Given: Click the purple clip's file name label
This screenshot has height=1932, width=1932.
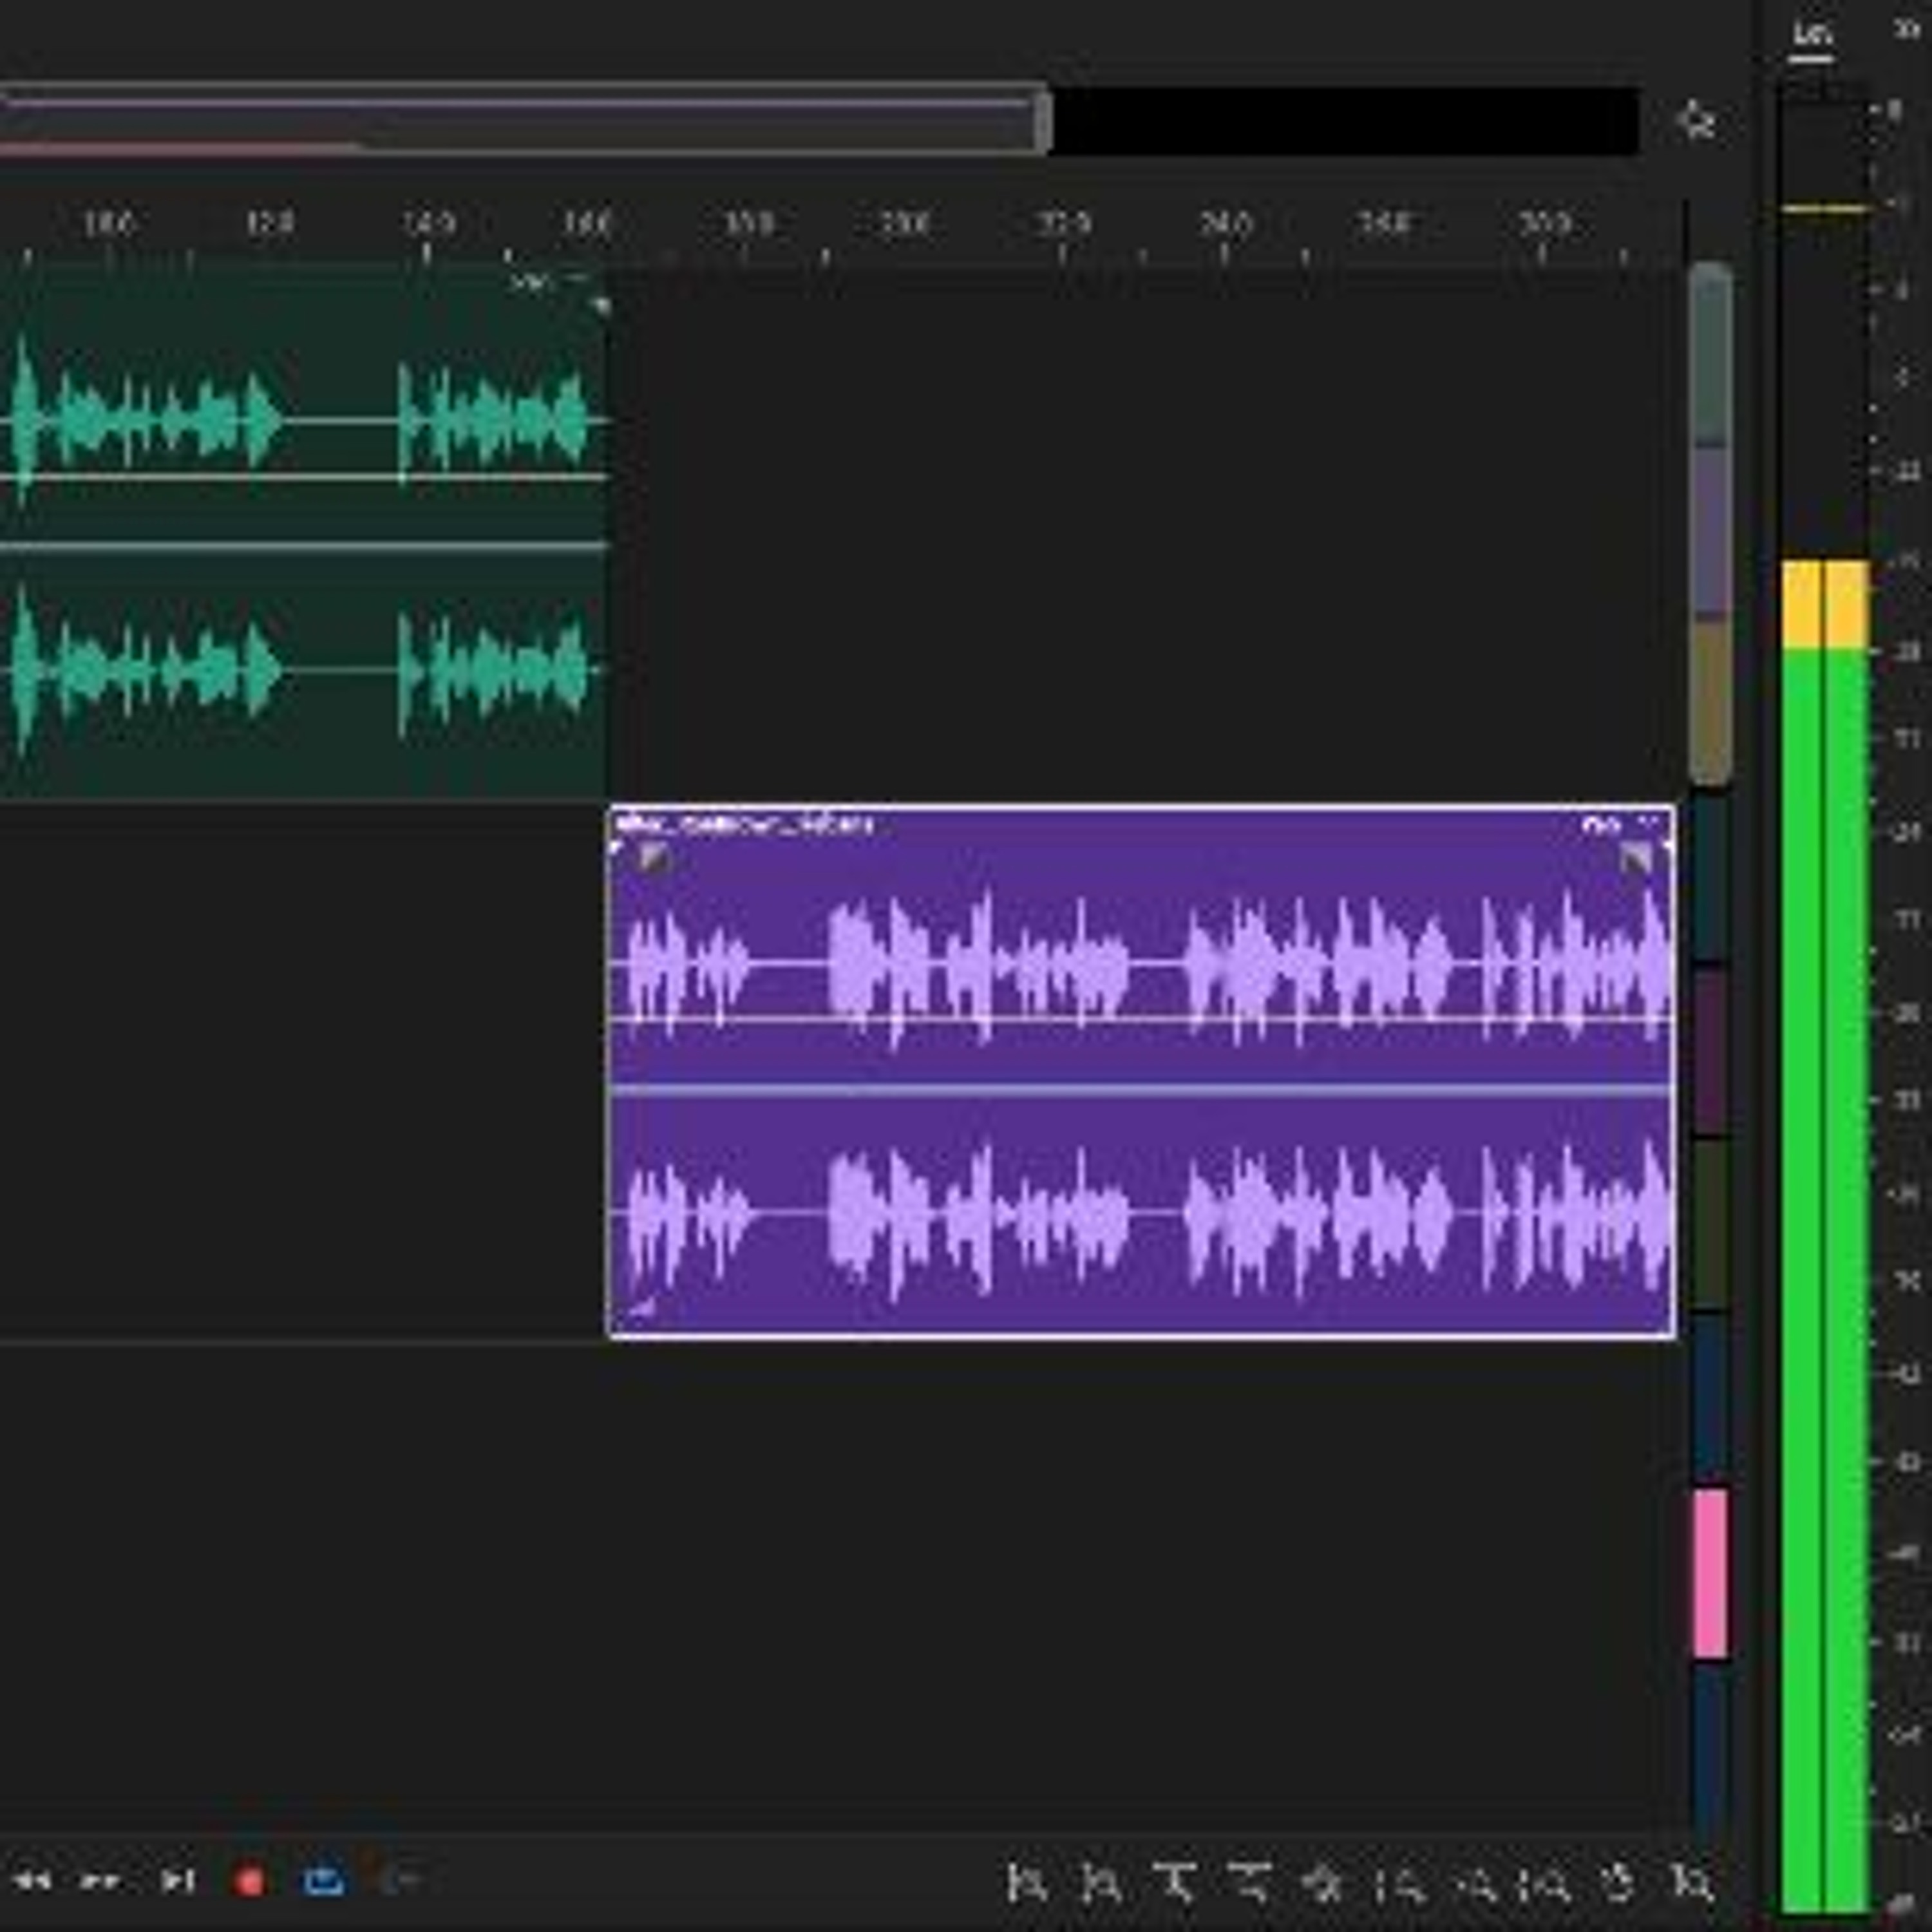Looking at the screenshot, I should point(746,825).
